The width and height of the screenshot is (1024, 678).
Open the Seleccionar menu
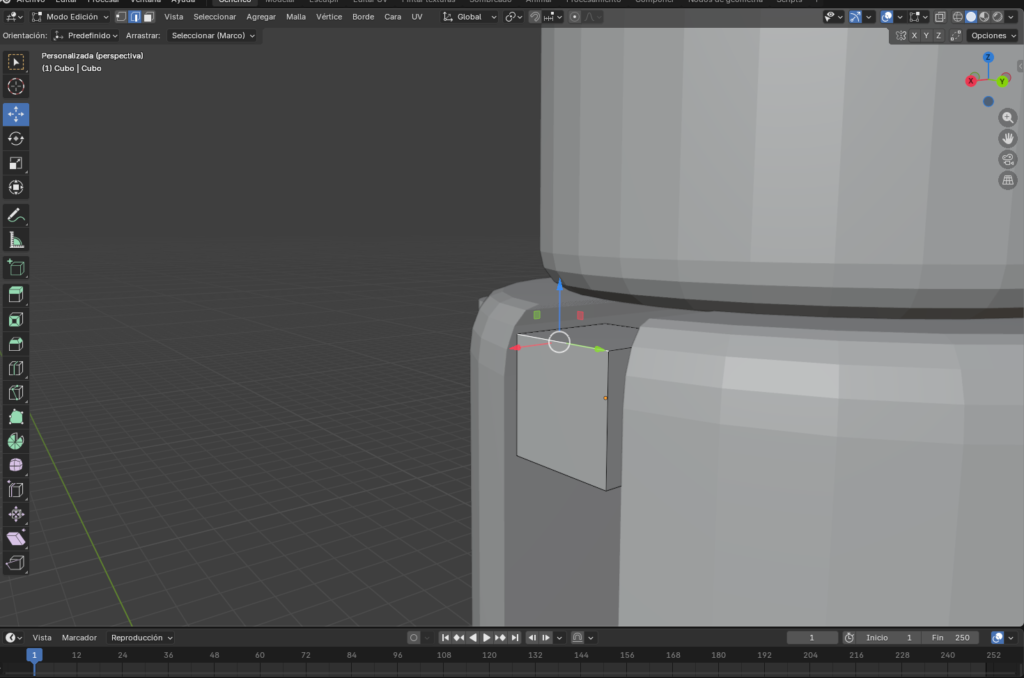pyautogui.click(x=214, y=17)
